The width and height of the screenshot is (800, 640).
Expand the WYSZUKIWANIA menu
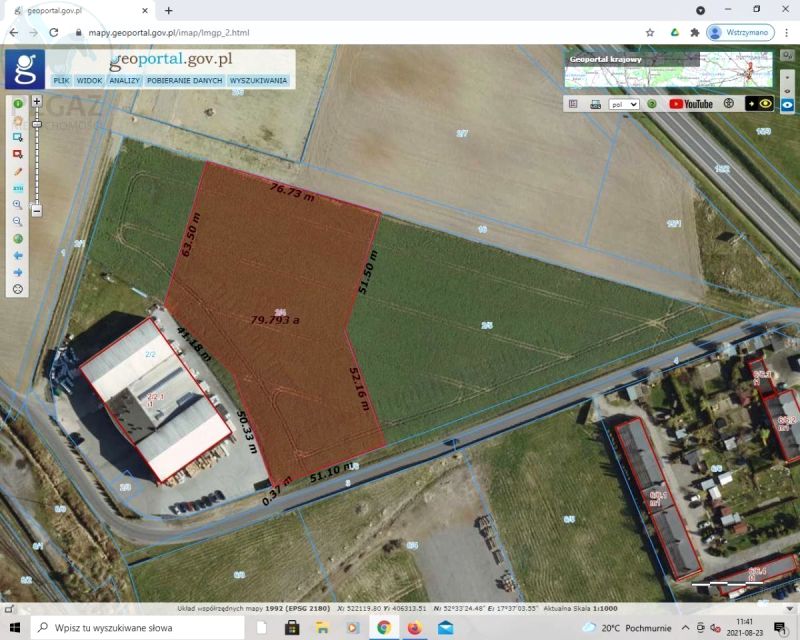[258, 80]
